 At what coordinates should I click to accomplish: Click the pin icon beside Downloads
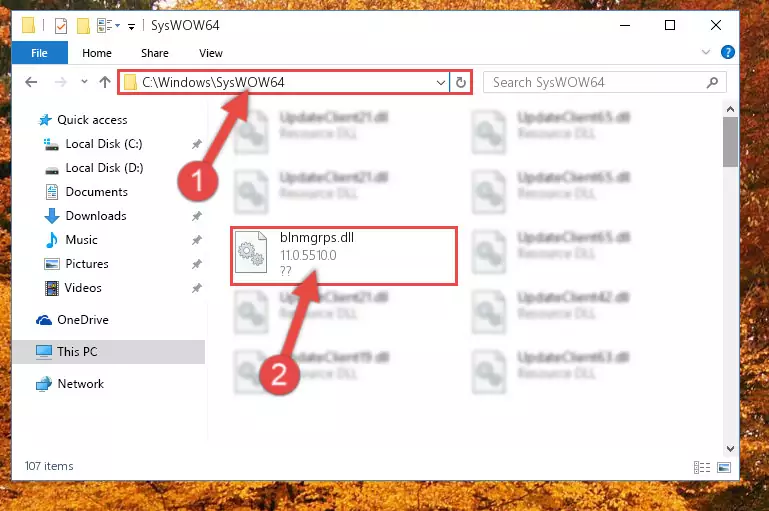point(197,216)
